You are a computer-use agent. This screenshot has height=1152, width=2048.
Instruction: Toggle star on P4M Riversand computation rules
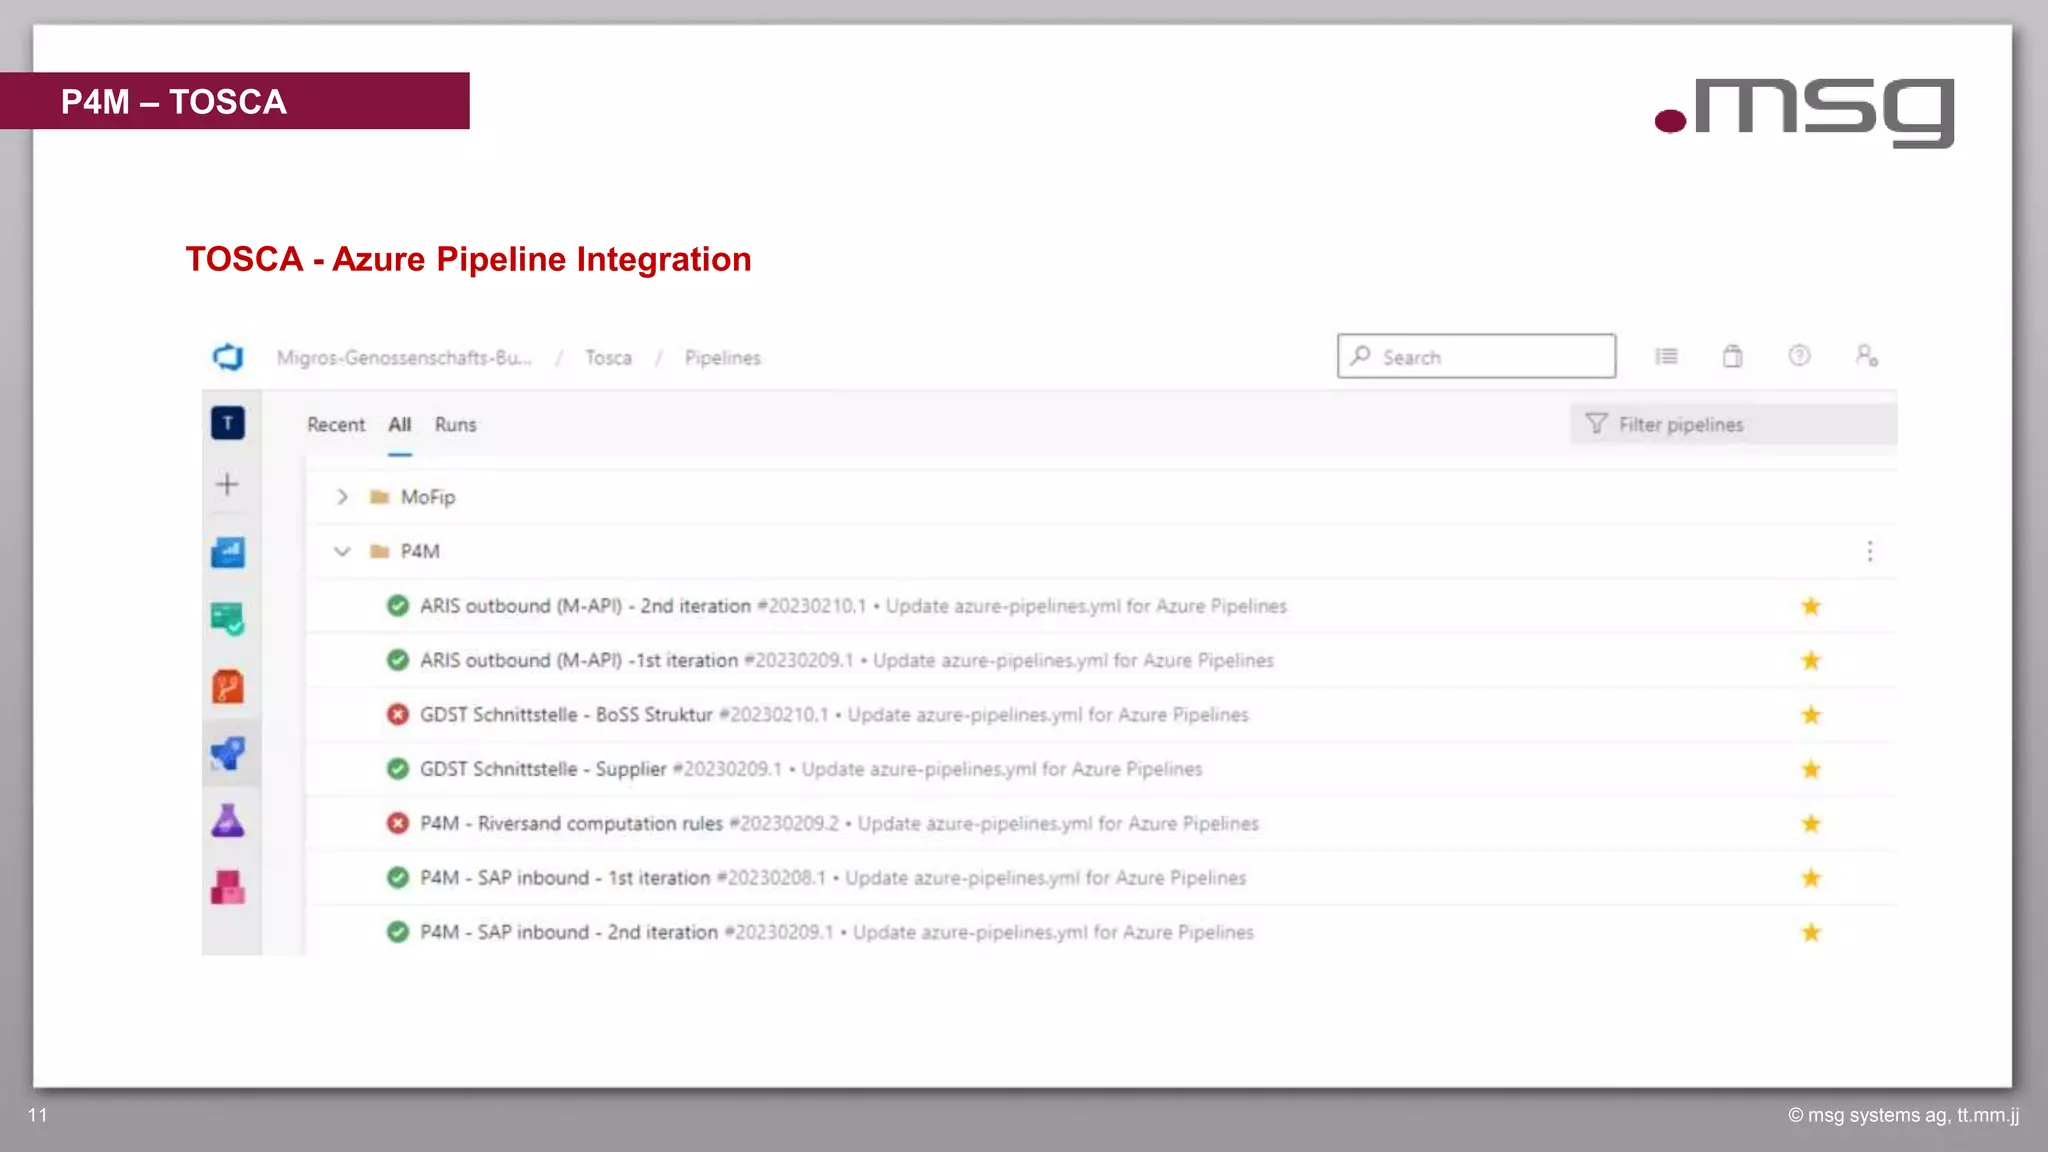(x=1810, y=824)
